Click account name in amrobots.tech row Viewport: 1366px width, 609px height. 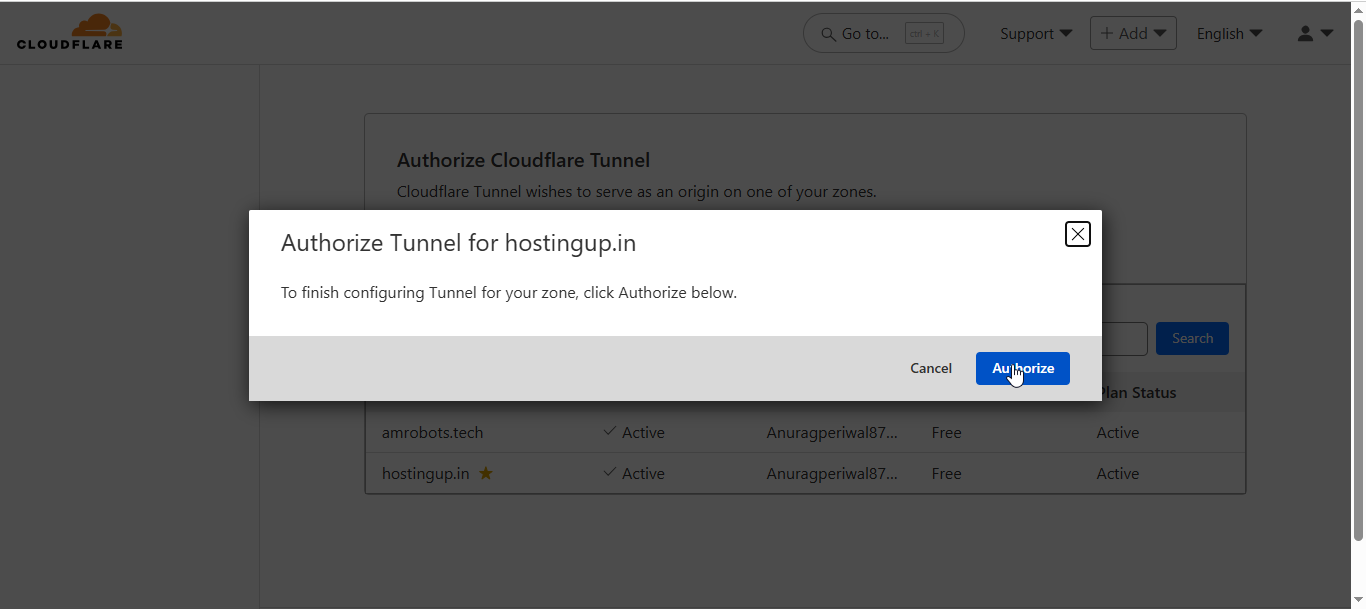point(832,433)
